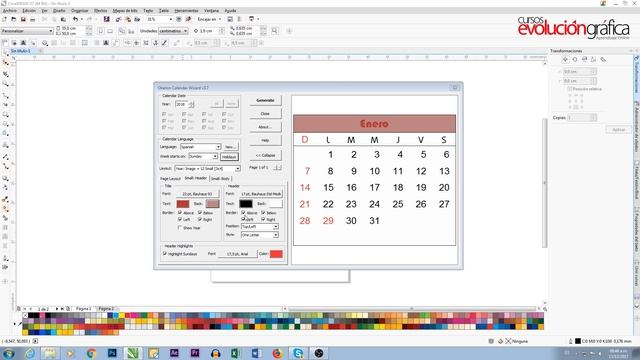Open Firefox from the taskbar
The width and height of the screenshot is (640, 360).
(x=278, y=353)
